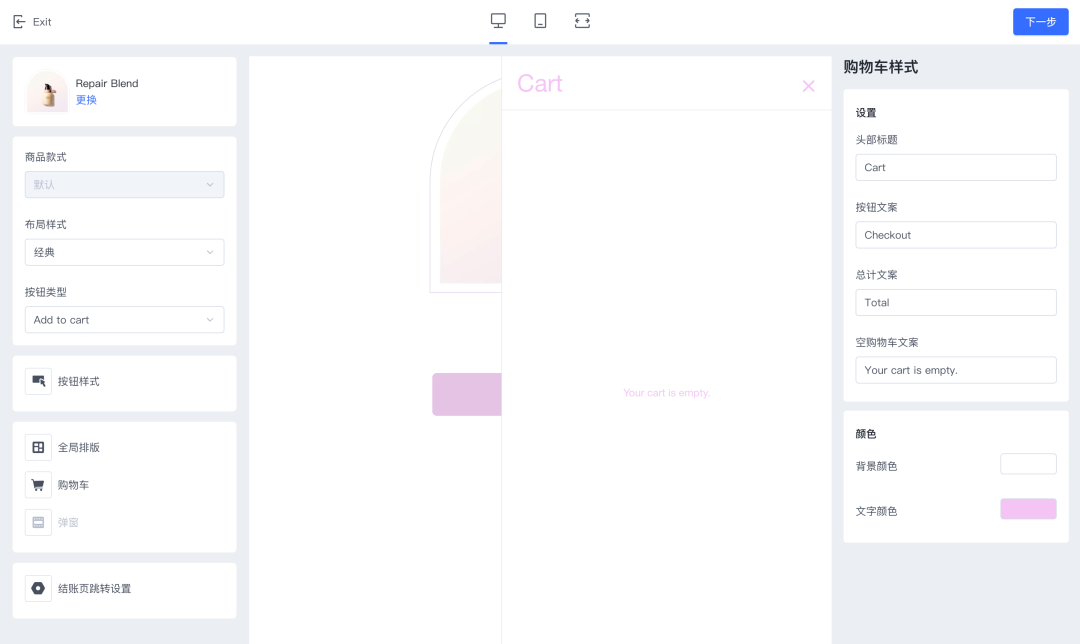The height and width of the screenshot is (644, 1080).
Task: Click the 头部标题 Cart input field
Action: (955, 167)
